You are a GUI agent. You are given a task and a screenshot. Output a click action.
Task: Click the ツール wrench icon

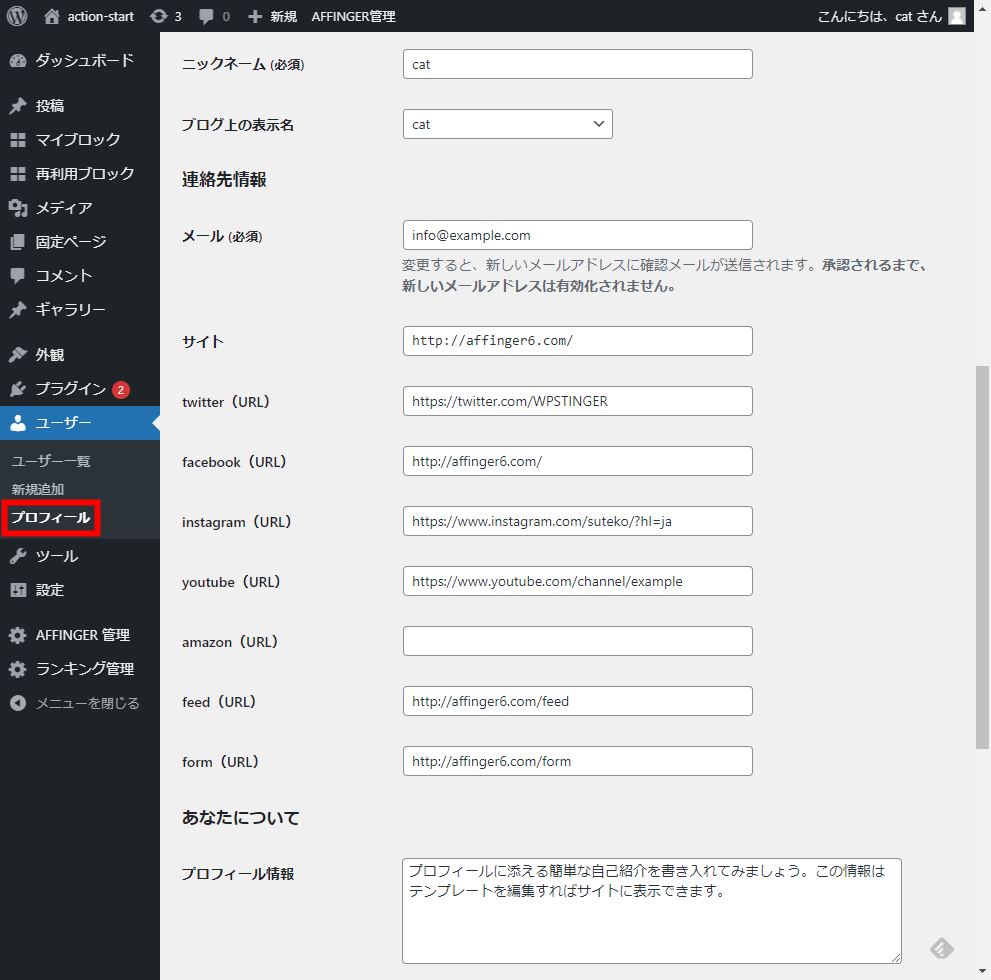(x=18, y=556)
